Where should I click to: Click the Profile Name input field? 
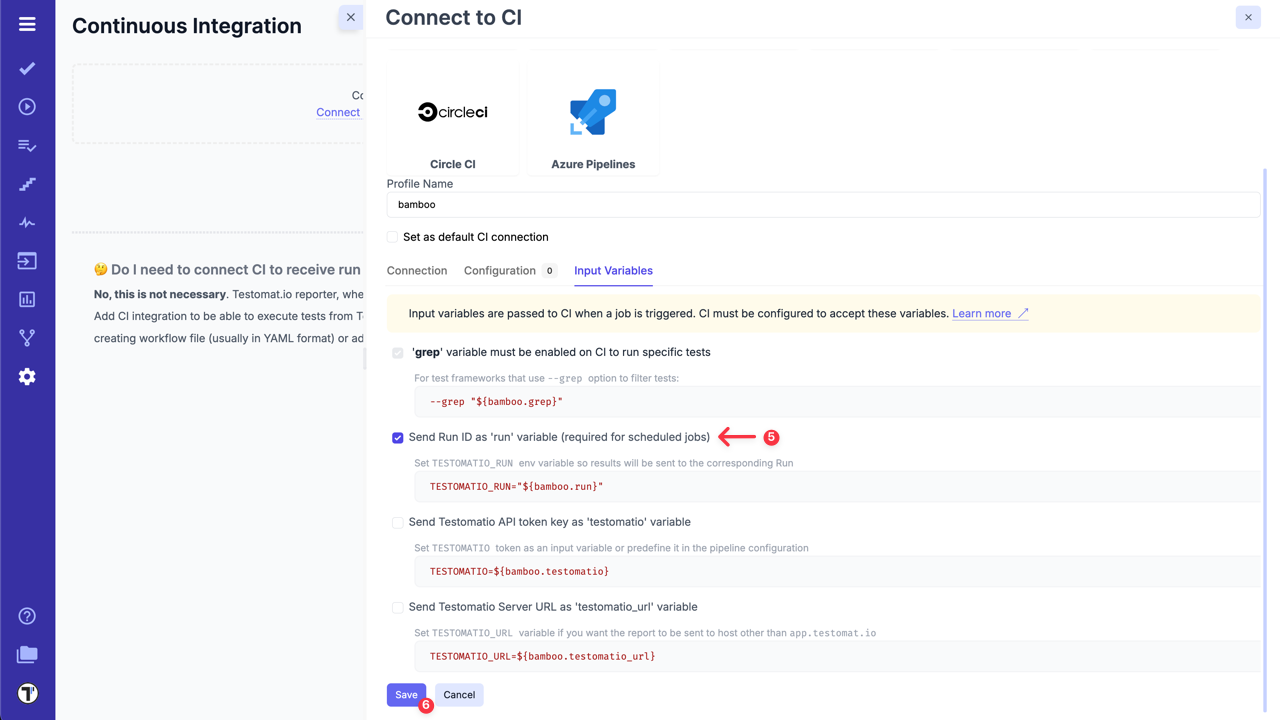823,205
